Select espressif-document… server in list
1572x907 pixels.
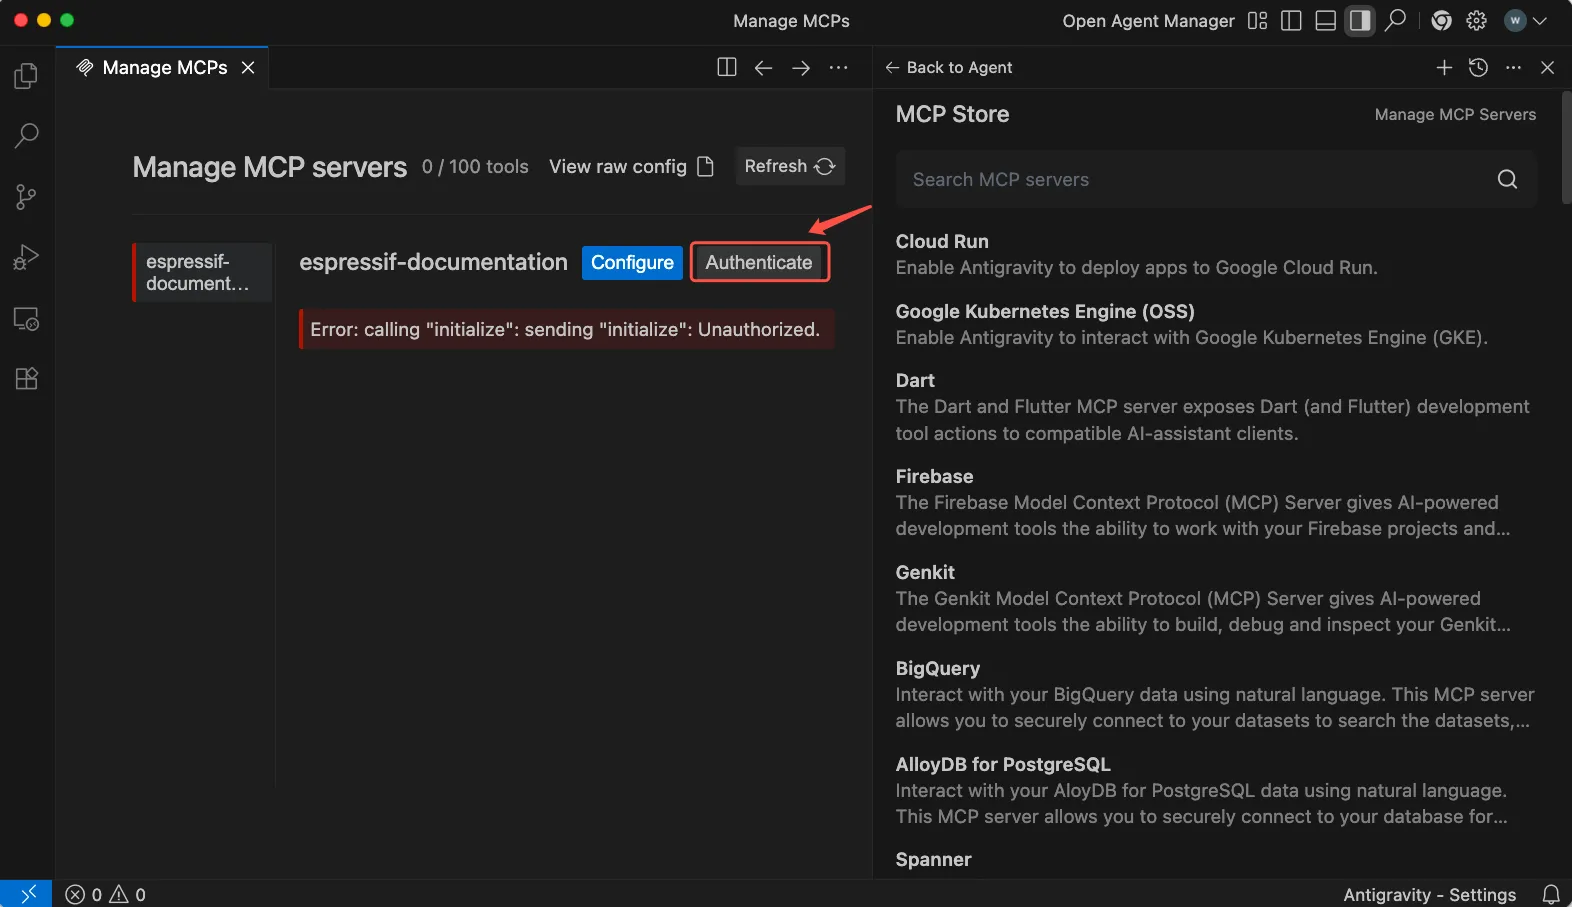(x=202, y=273)
